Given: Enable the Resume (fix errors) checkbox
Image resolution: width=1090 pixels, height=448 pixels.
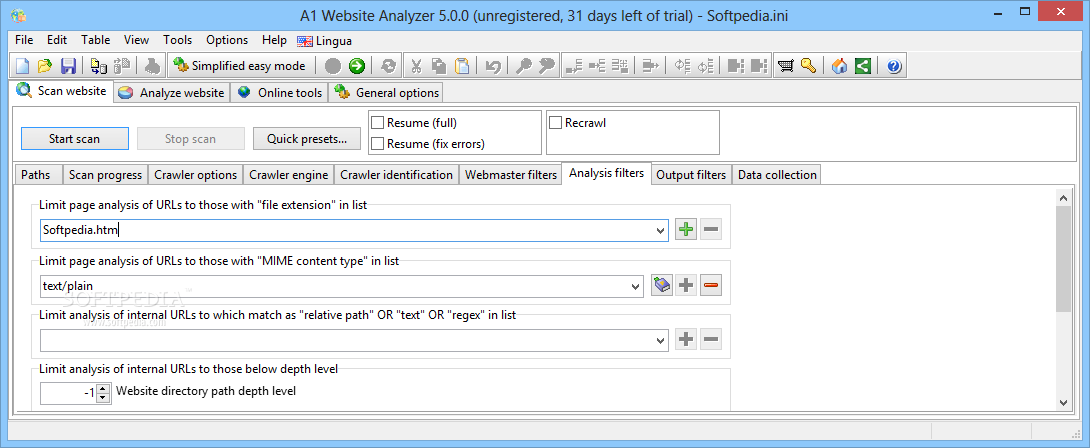Looking at the screenshot, I should [x=377, y=144].
